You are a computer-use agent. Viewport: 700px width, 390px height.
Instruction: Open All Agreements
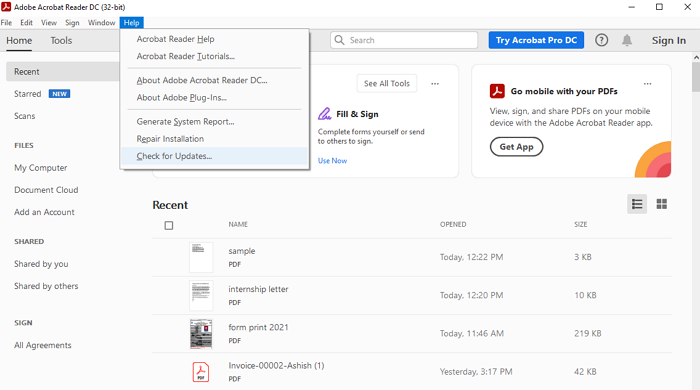pos(42,345)
